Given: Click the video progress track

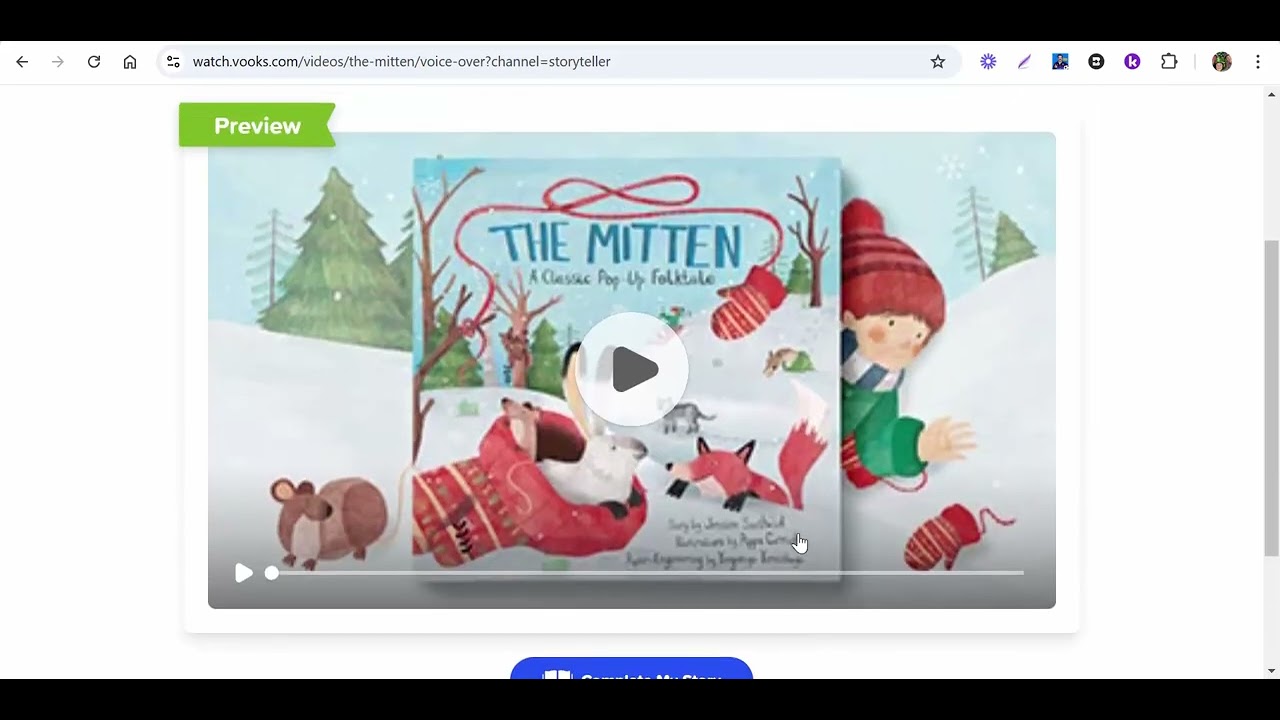Looking at the screenshot, I should (647, 573).
